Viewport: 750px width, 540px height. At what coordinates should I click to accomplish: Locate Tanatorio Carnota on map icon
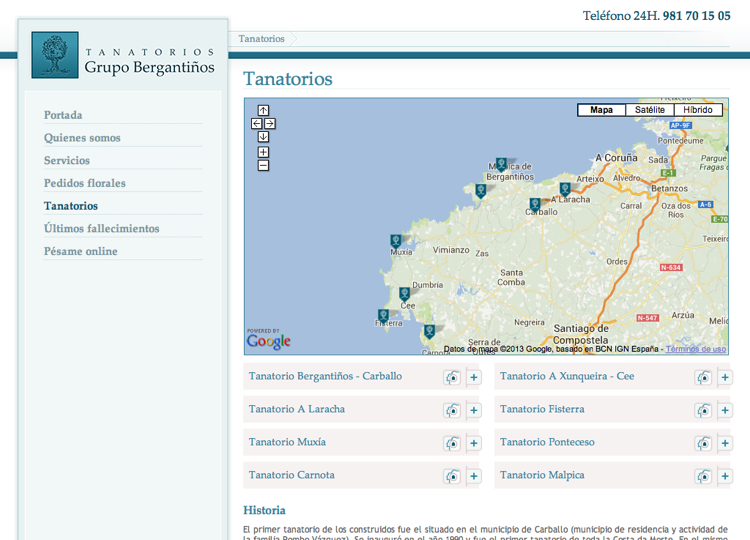point(452,476)
